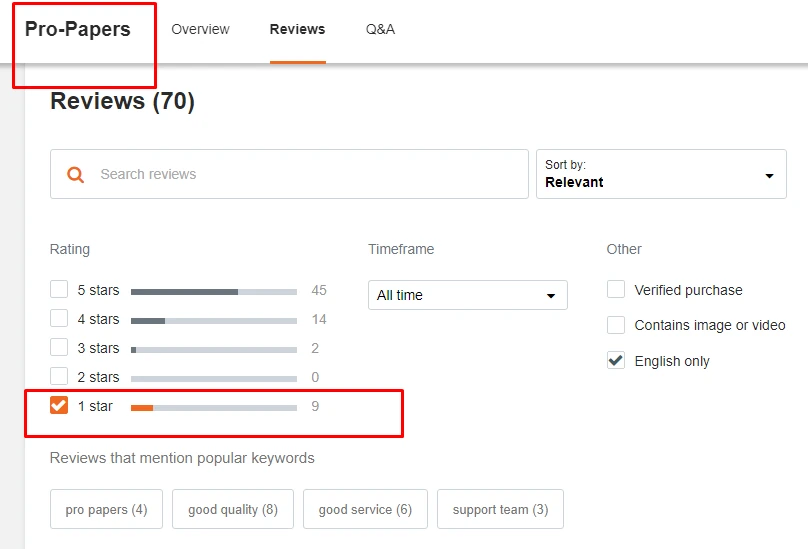808x549 pixels.
Task: Uncheck the English only option
Action: point(616,361)
